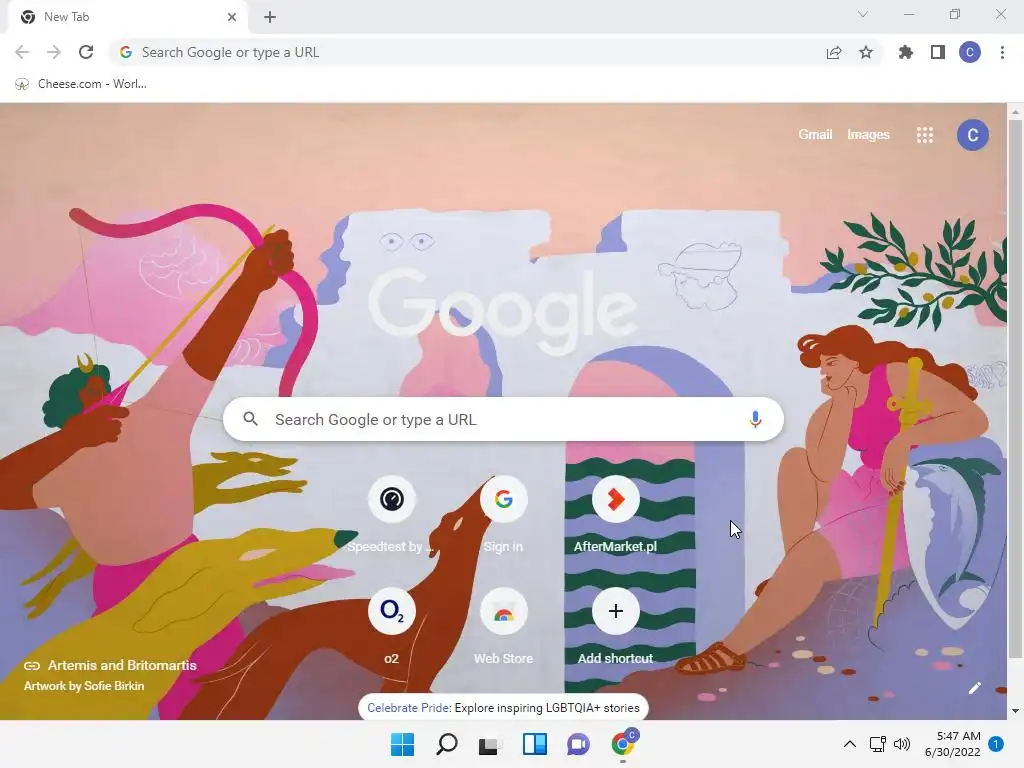The image size is (1024, 768).
Task: Open Widgets from the taskbar
Action: click(x=535, y=744)
